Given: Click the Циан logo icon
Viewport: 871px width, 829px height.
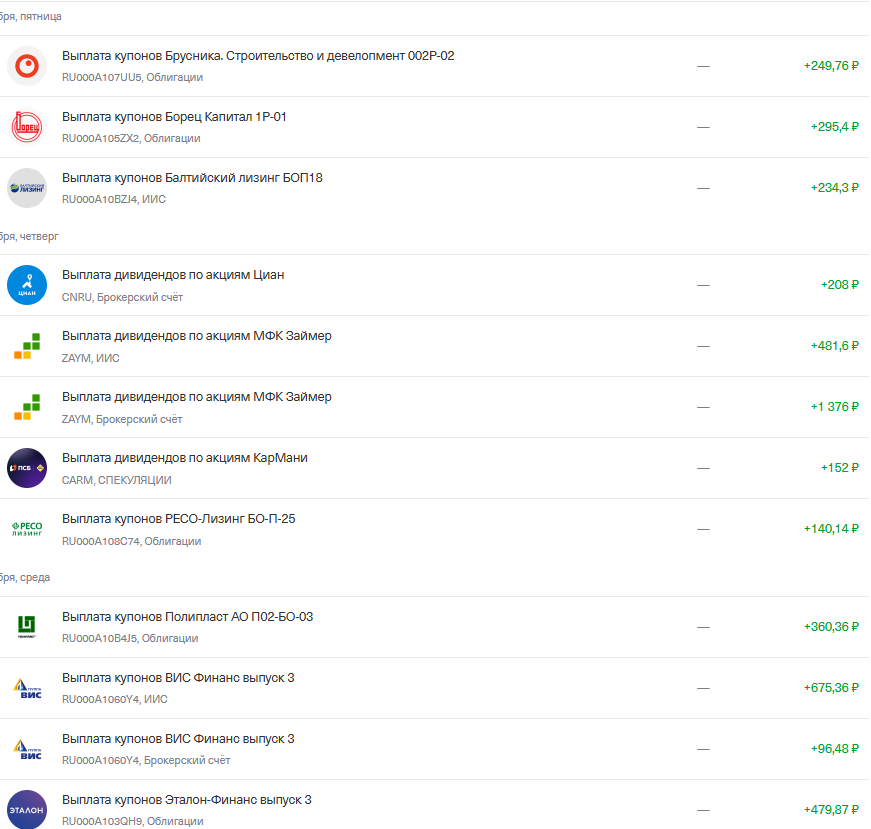Looking at the screenshot, I should click(27, 285).
